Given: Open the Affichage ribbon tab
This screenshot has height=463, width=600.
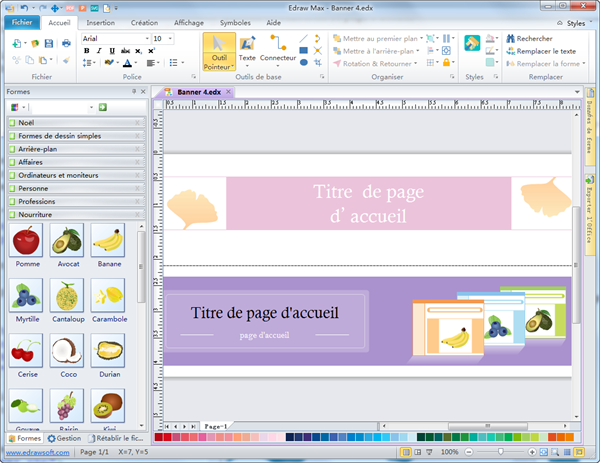Looking at the screenshot, I should 189,21.
